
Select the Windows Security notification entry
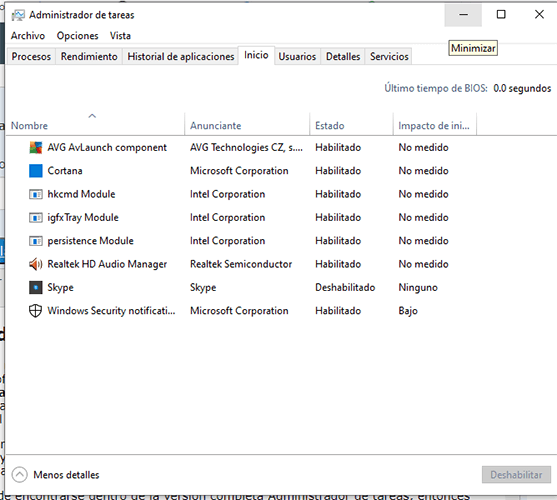(112, 311)
